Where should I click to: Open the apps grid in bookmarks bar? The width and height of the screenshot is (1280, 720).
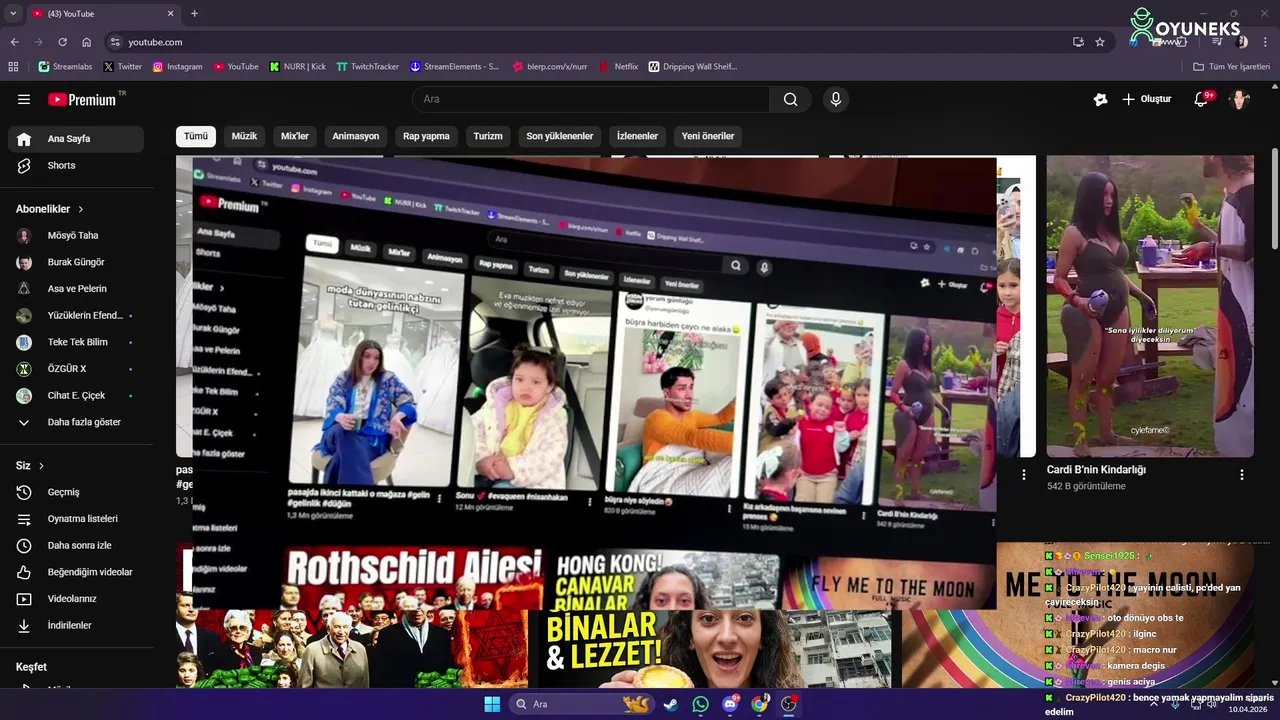13,67
